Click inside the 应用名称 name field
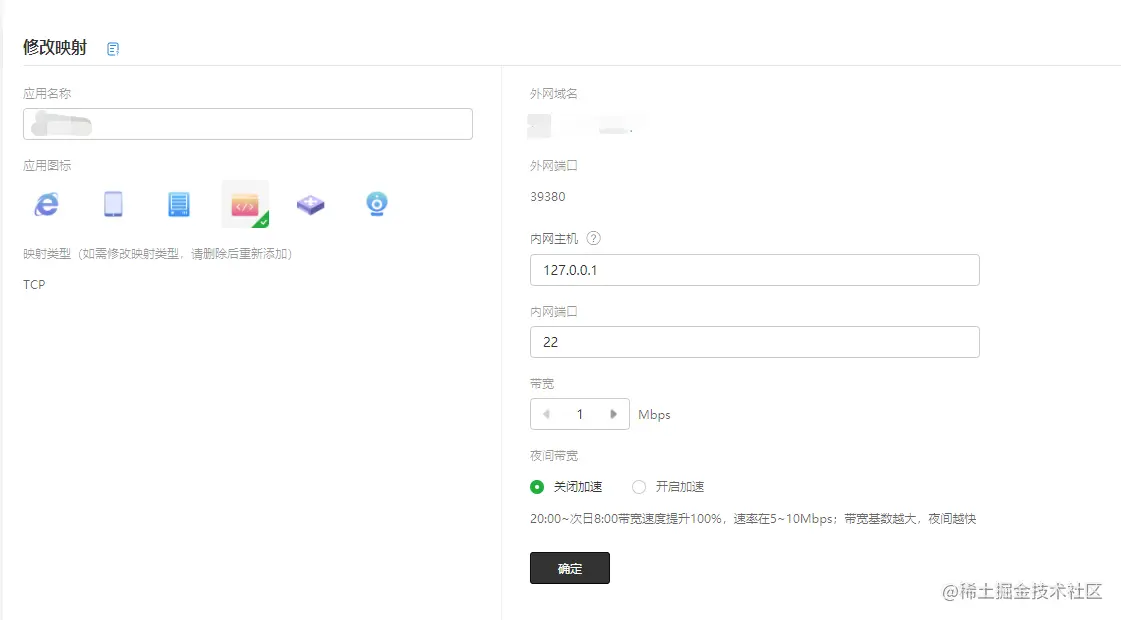The width and height of the screenshot is (1121, 620). [x=248, y=123]
